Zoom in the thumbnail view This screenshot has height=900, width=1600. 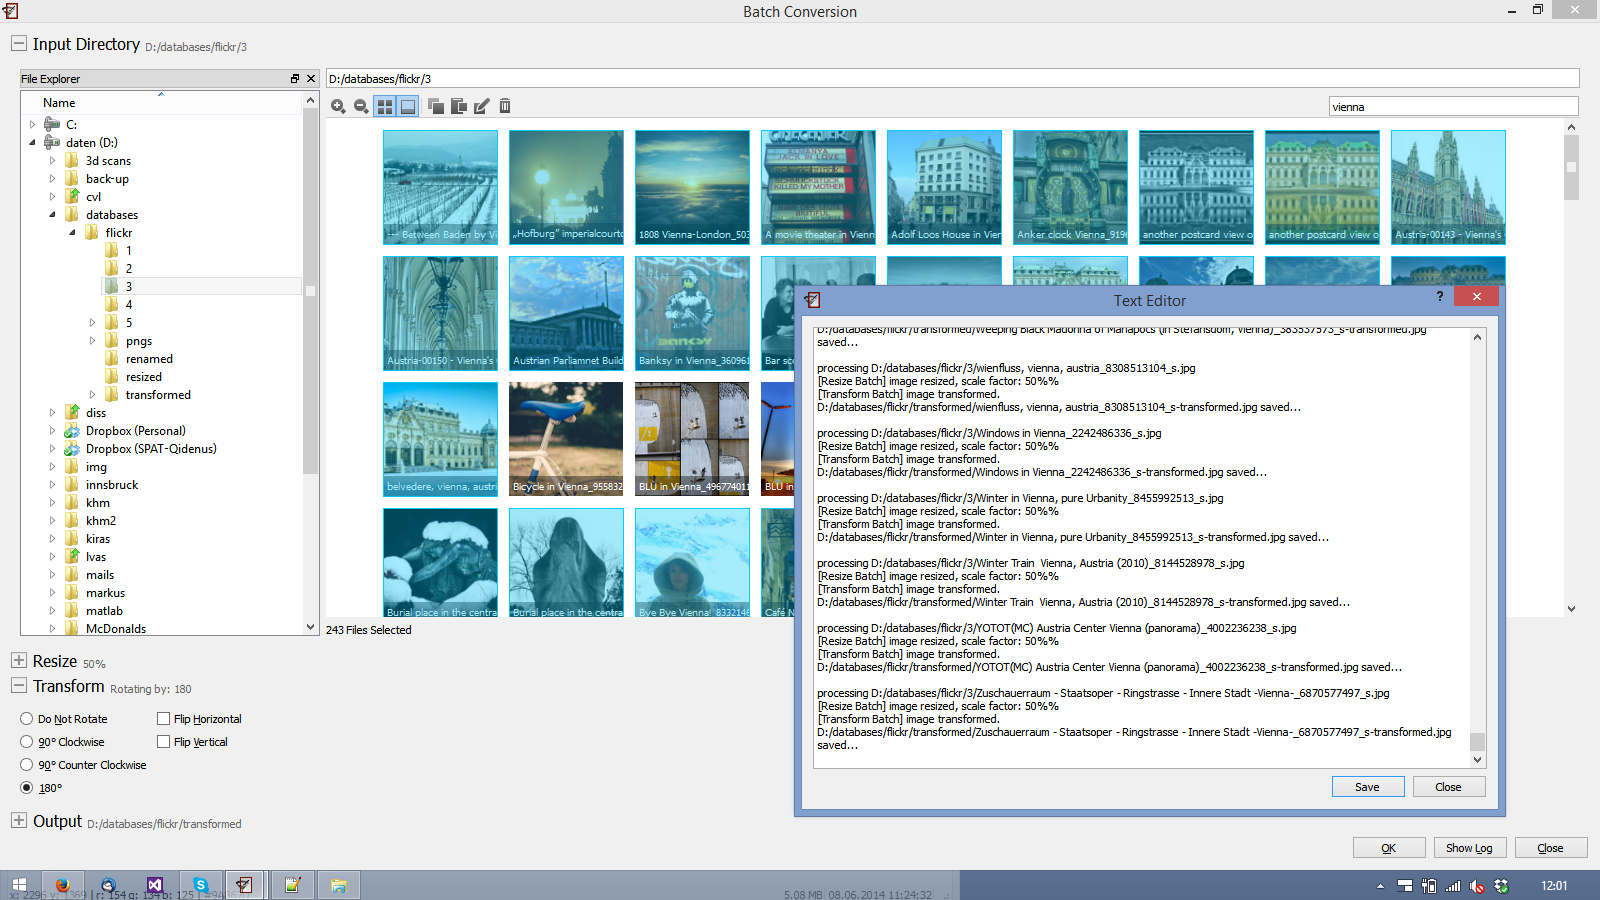click(x=338, y=106)
